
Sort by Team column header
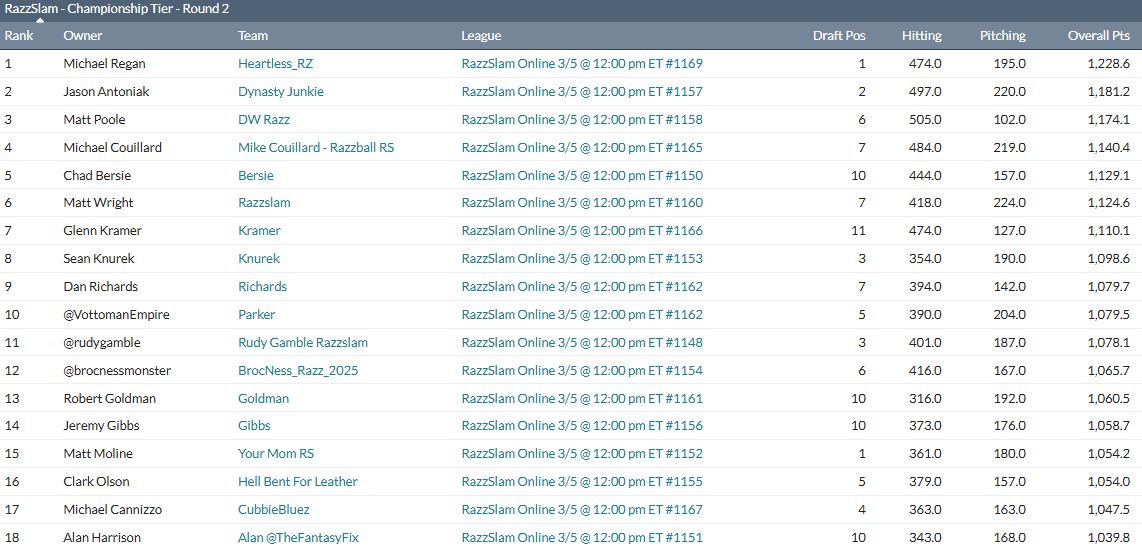tap(253, 35)
